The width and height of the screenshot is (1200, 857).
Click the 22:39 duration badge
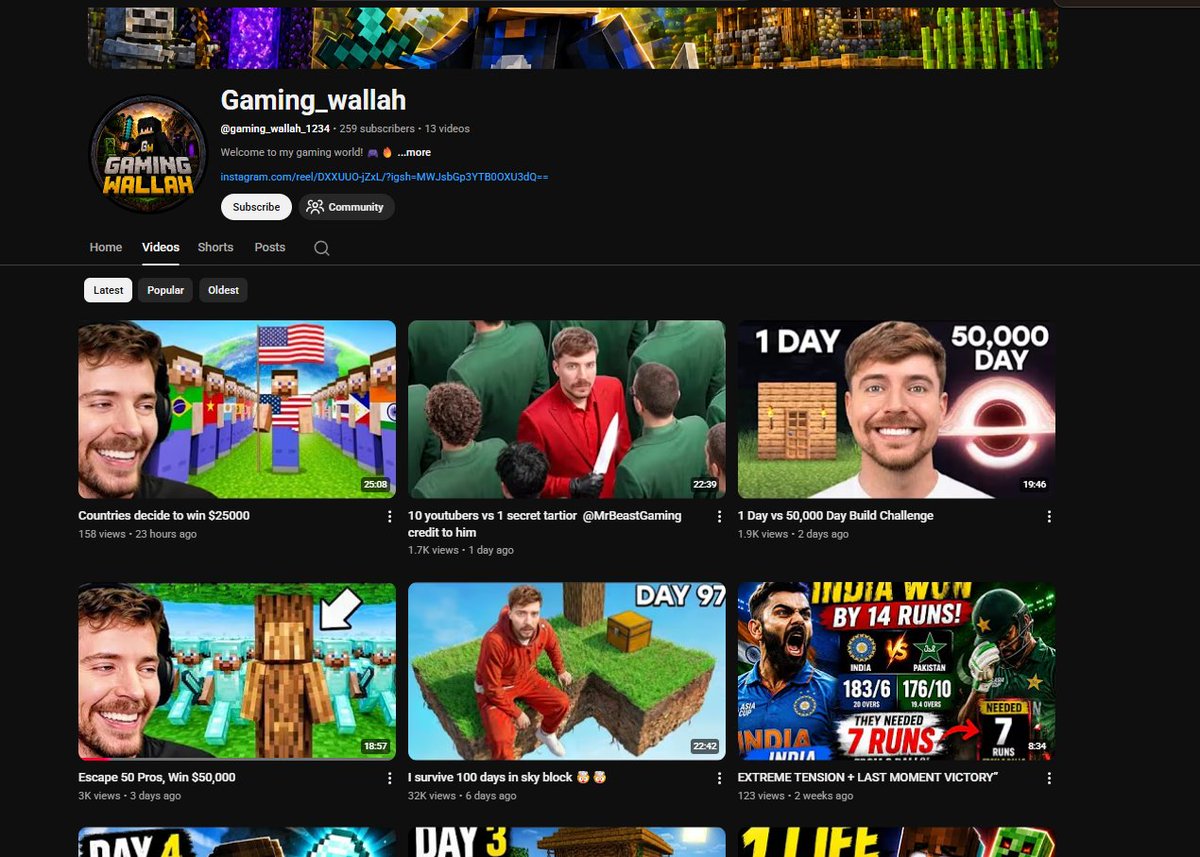click(x=706, y=485)
